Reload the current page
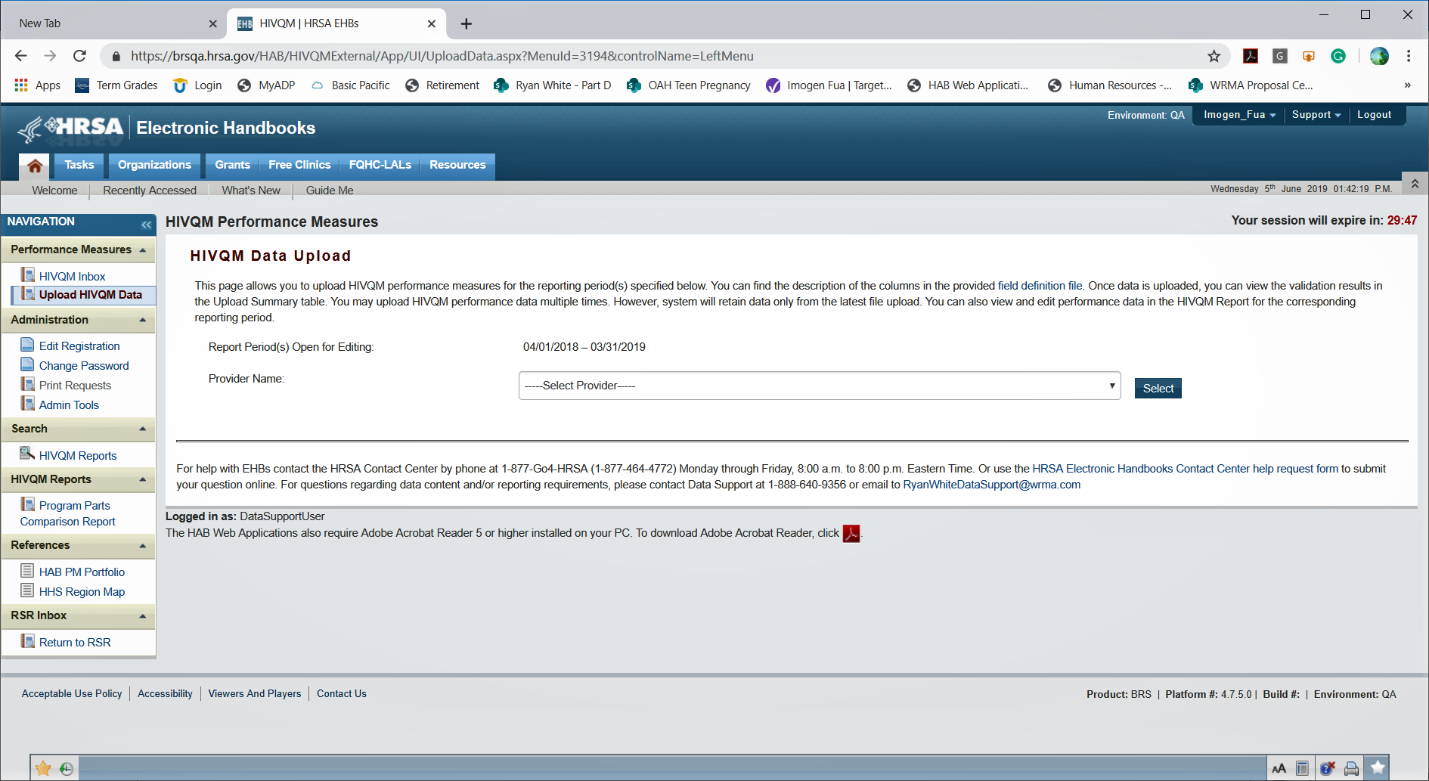The width and height of the screenshot is (1429, 781). pyautogui.click(x=80, y=56)
